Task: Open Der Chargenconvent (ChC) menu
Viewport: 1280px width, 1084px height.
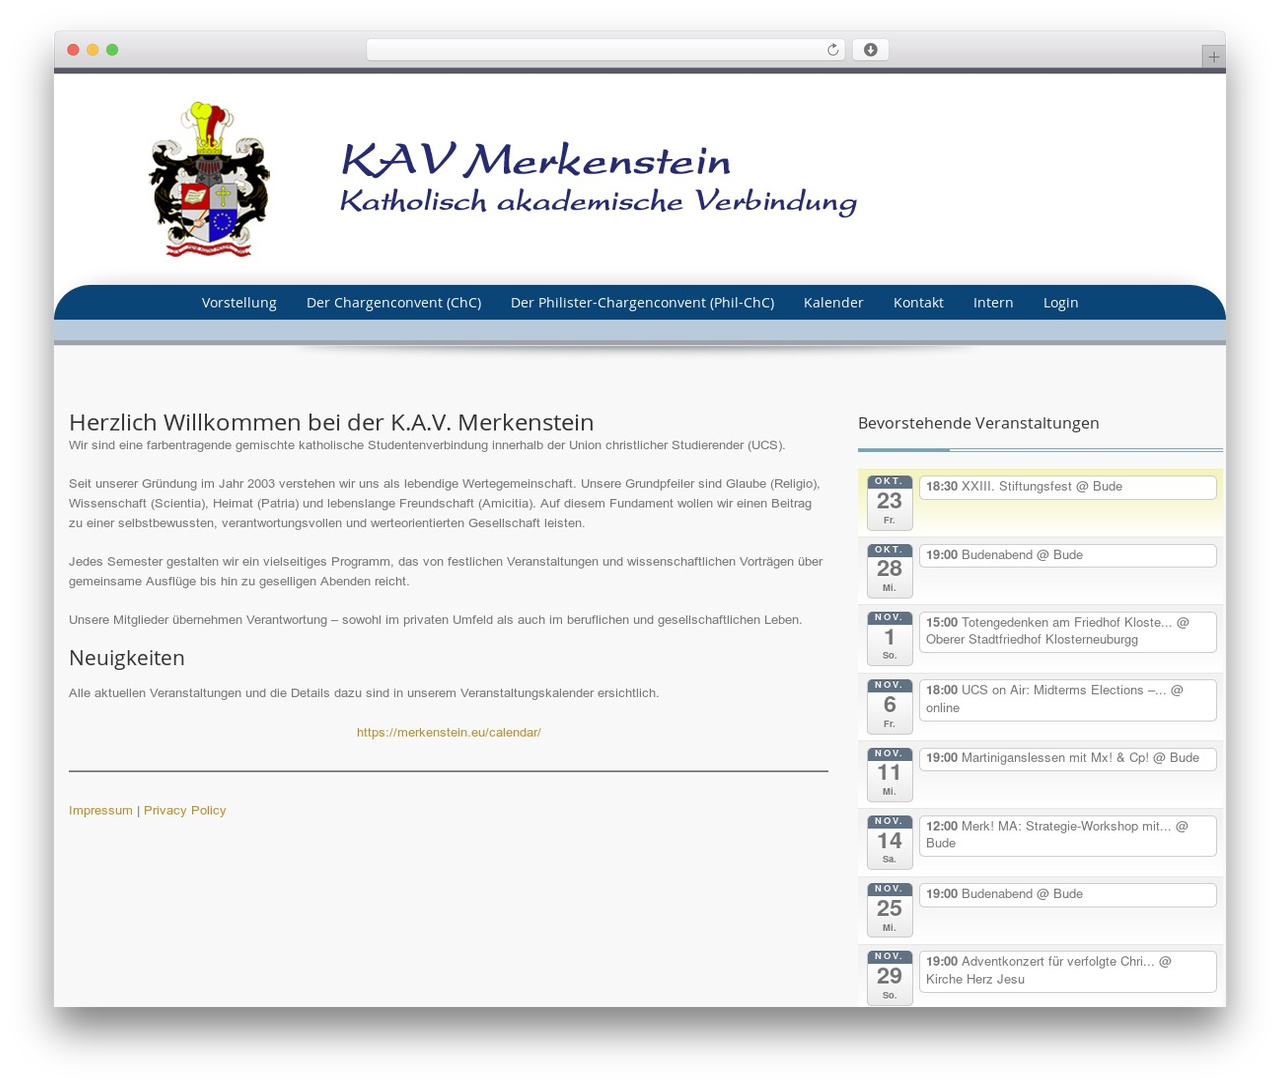Action: (x=394, y=303)
